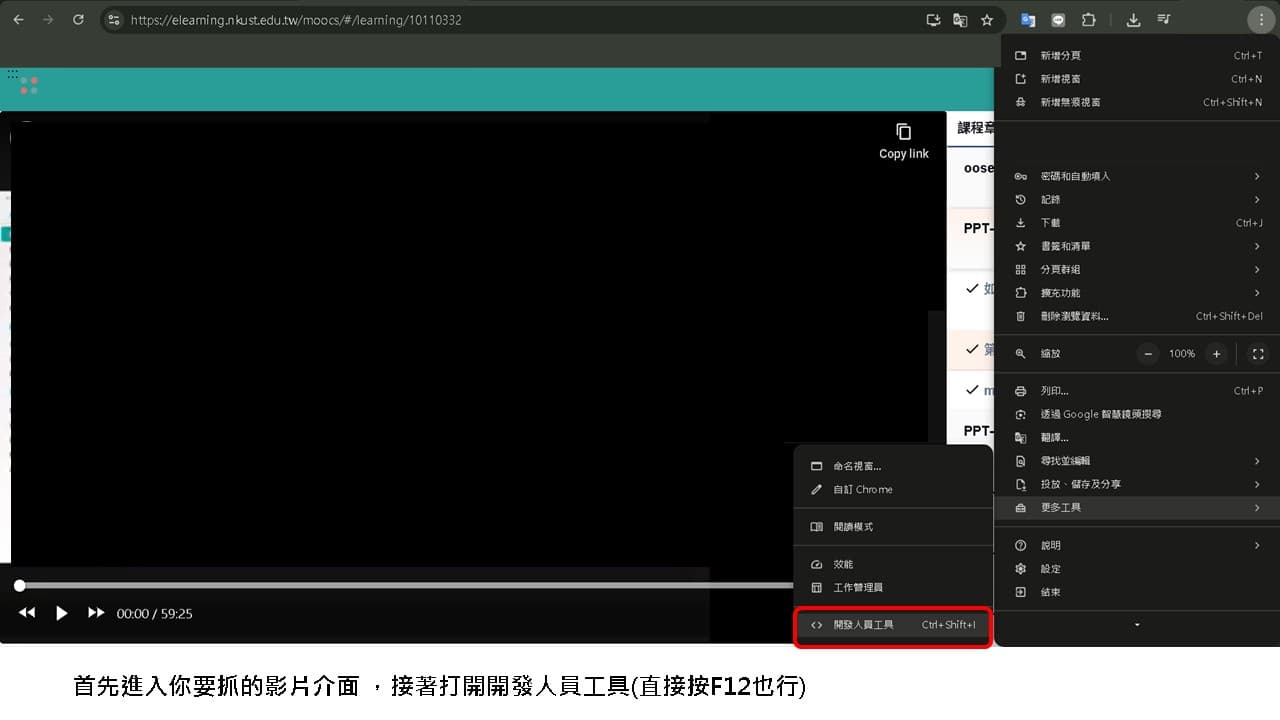The width and height of the screenshot is (1280, 720).
Task: Click the translate page icon in address bar
Action: [x=960, y=20]
